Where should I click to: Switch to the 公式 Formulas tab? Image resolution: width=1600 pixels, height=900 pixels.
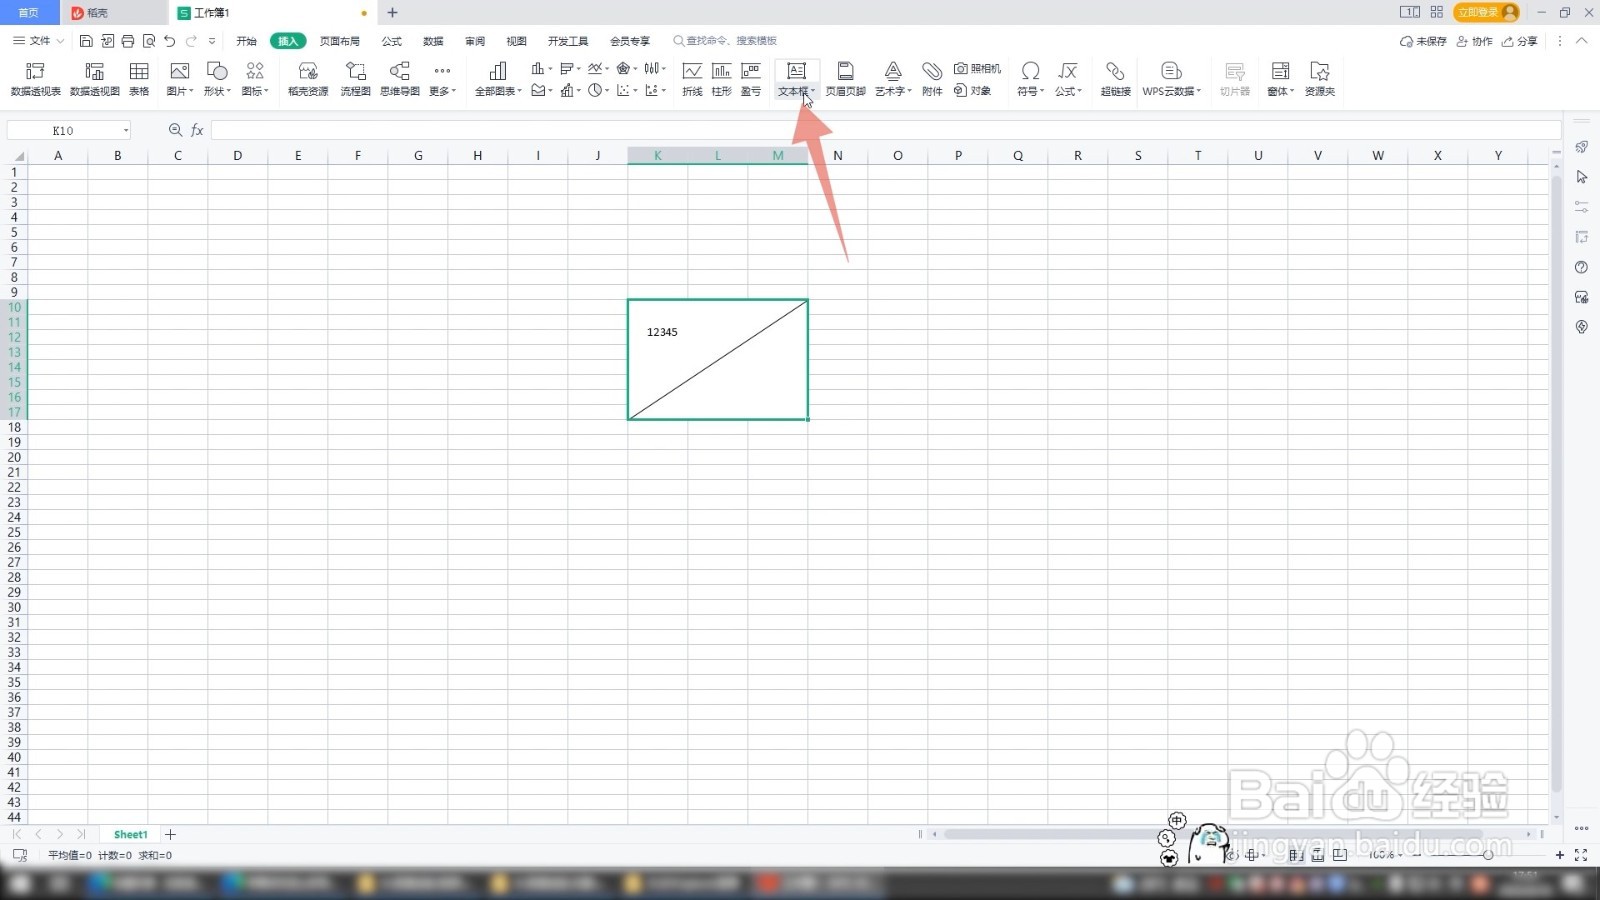click(392, 41)
